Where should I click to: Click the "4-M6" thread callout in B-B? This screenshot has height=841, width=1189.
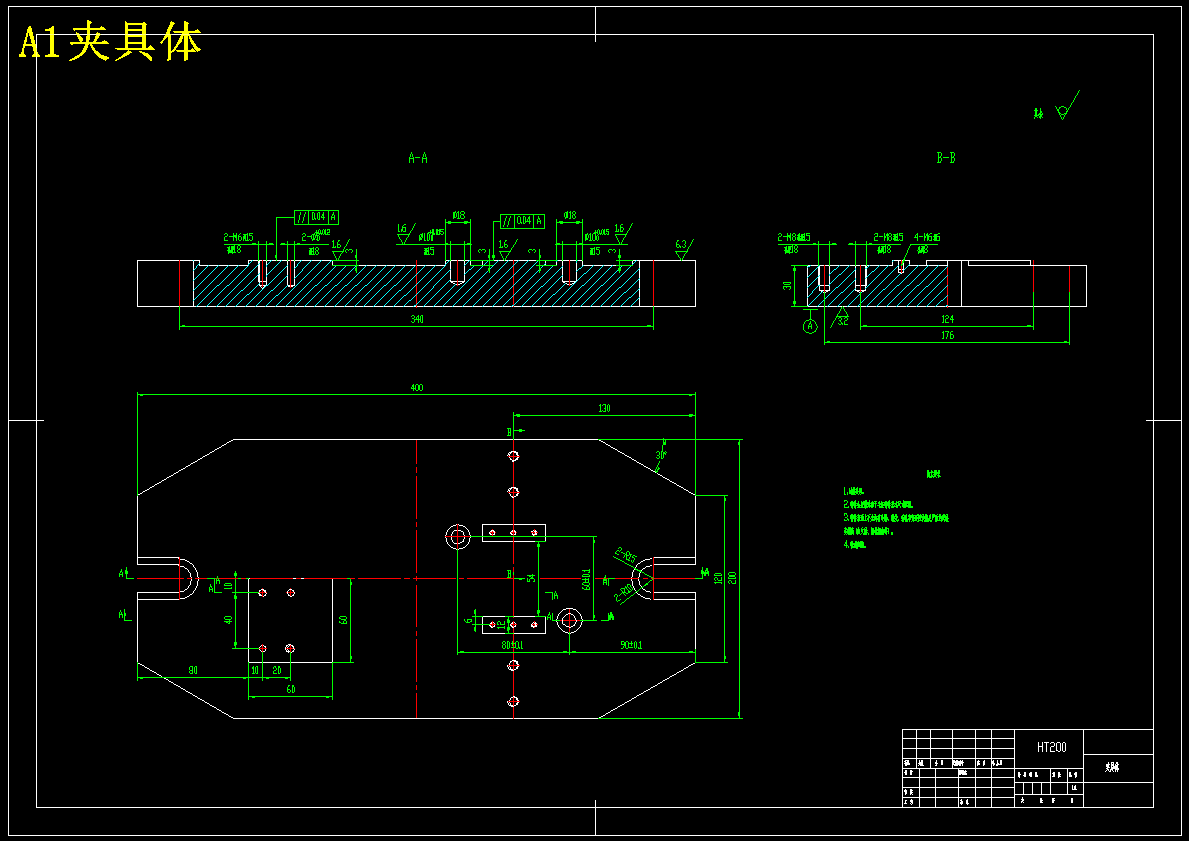[x=927, y=237]
